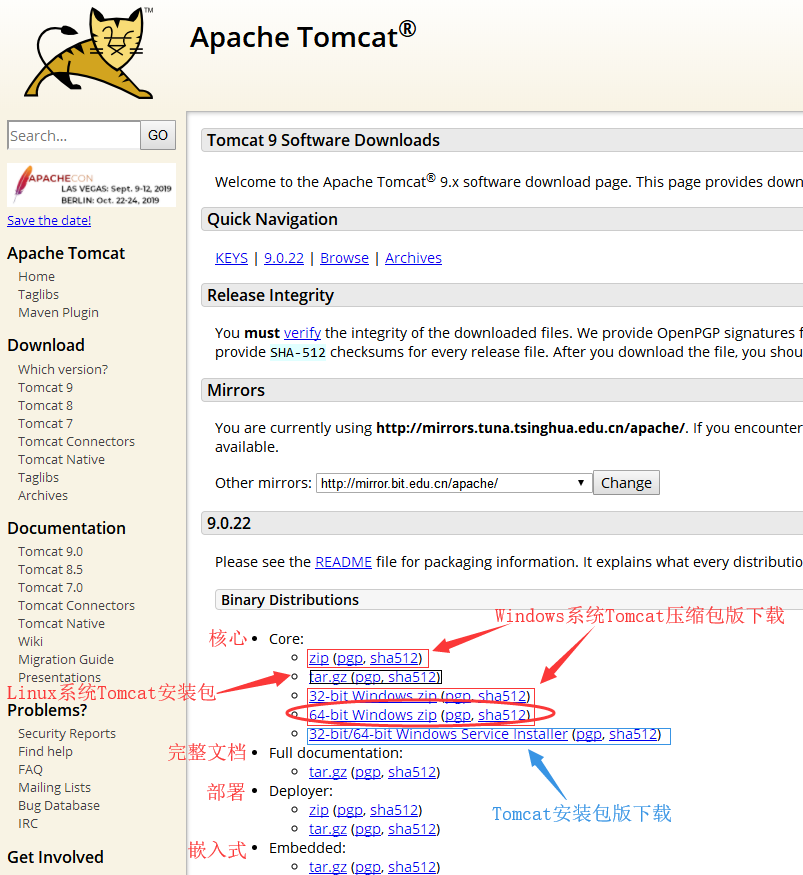This screenshot has height=875, width=803.
Task: Open the README file link
Action: (344, 562)
